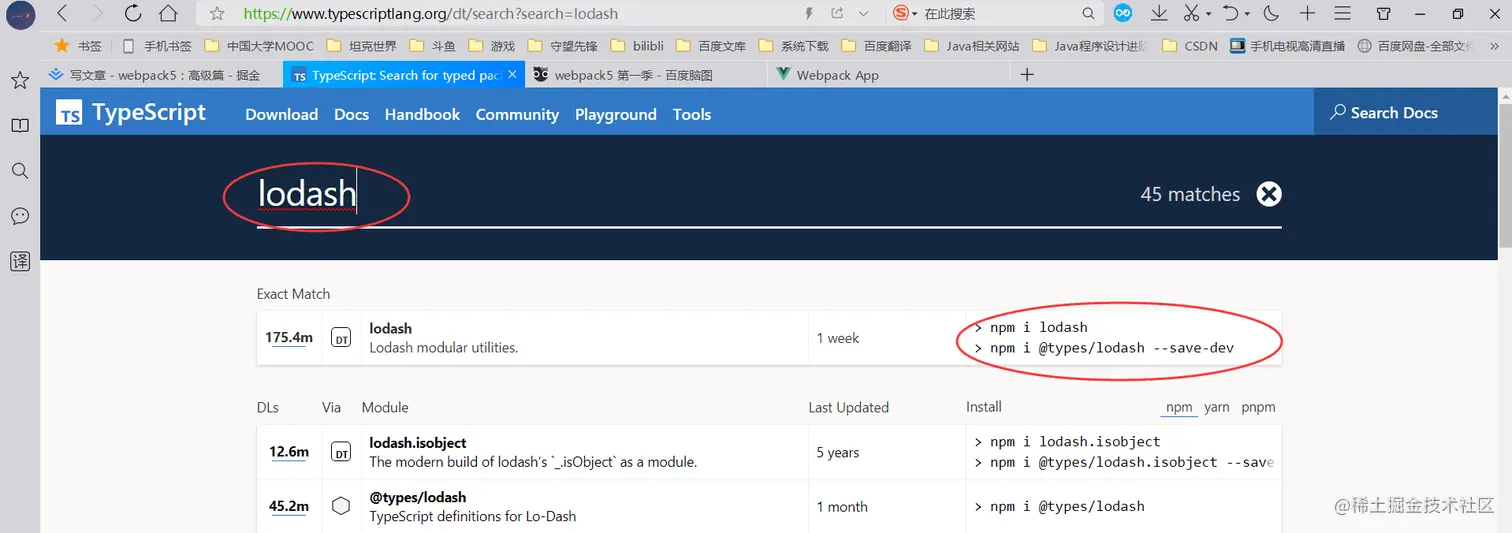Click the plus icon in toolbar

tap(1307, 13)
